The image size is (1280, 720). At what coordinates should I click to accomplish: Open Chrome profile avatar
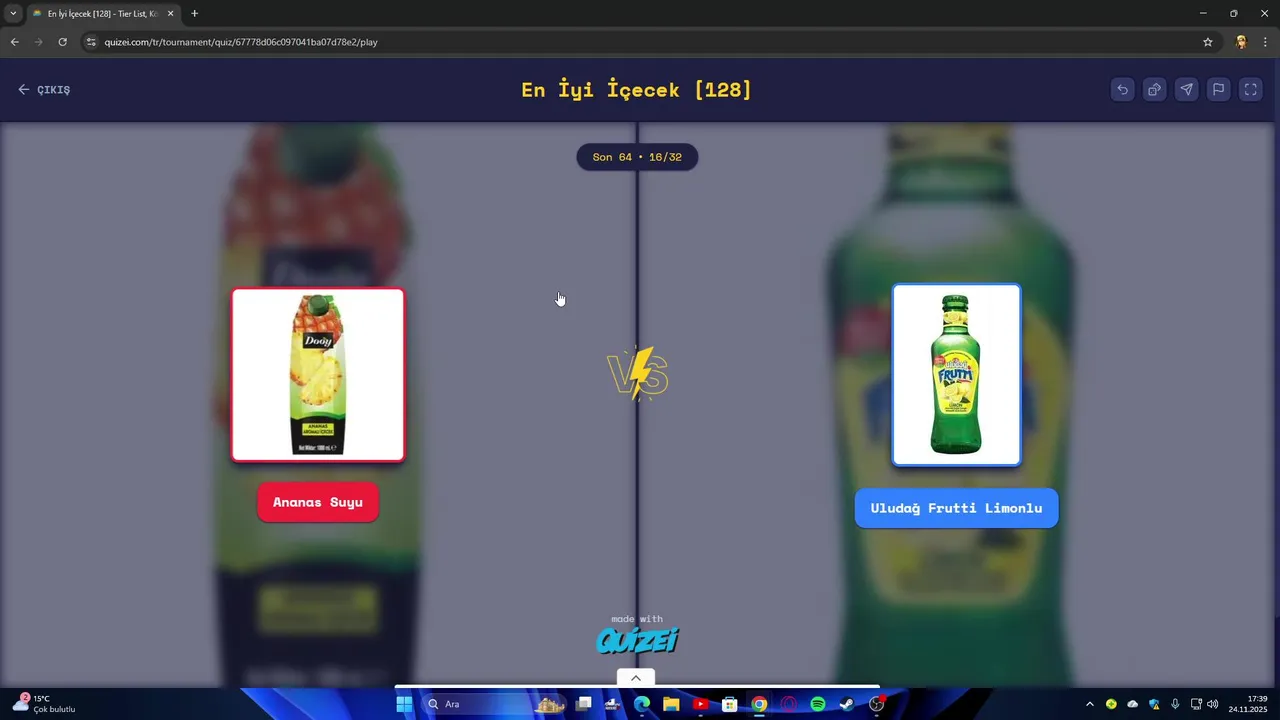1241,42
